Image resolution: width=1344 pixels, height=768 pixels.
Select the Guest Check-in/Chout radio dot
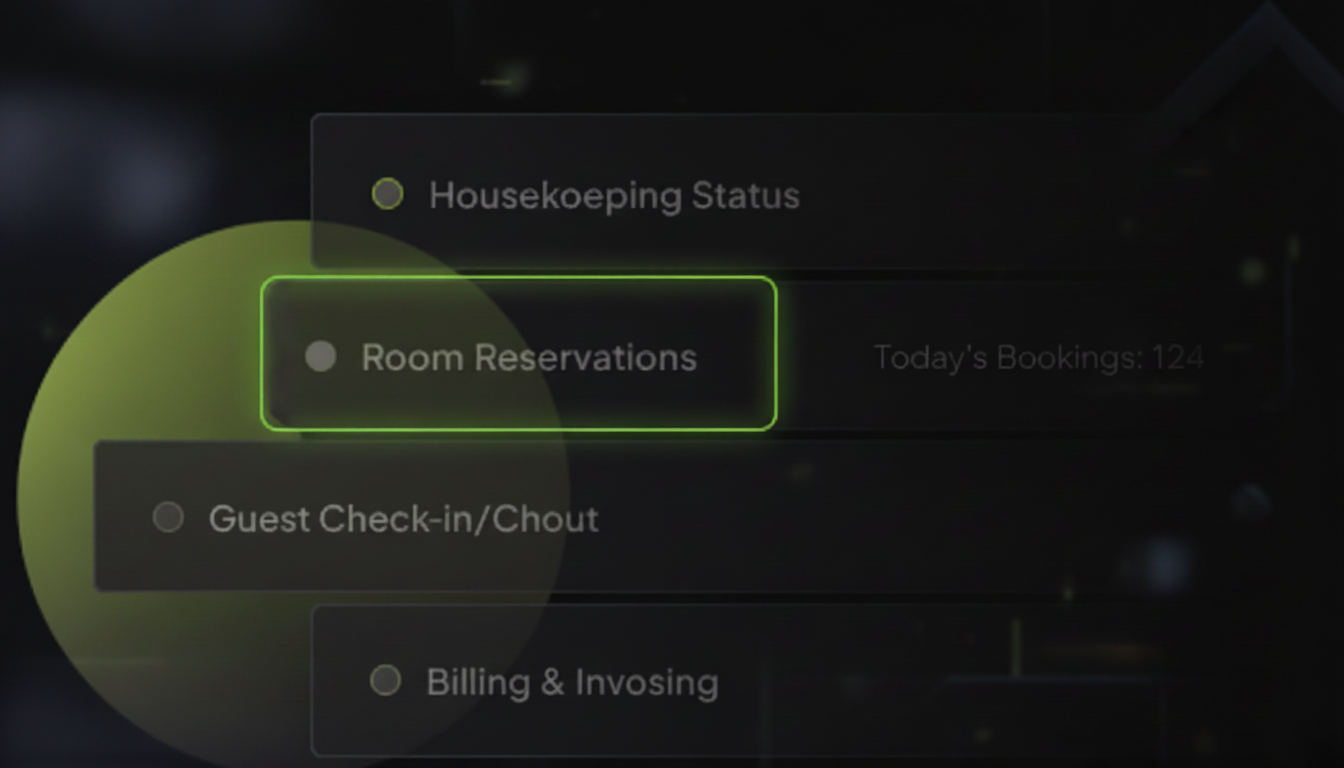click(168, 517)
